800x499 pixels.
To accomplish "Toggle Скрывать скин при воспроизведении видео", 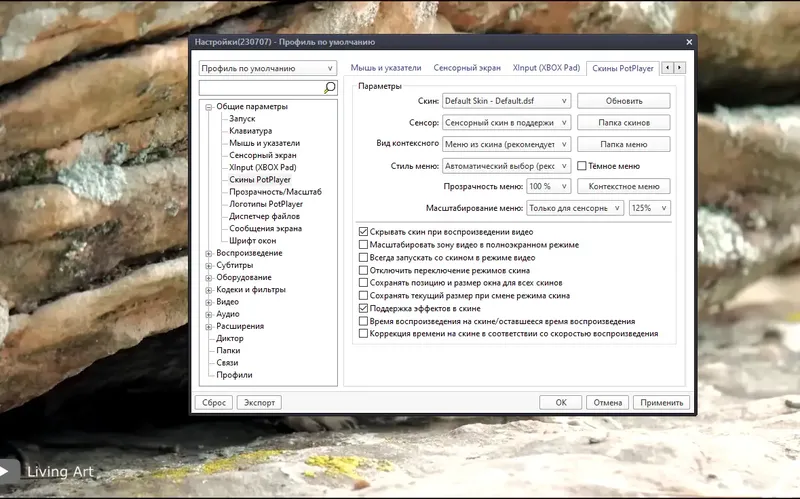I will pyautogui.click(x=363, y=232).
